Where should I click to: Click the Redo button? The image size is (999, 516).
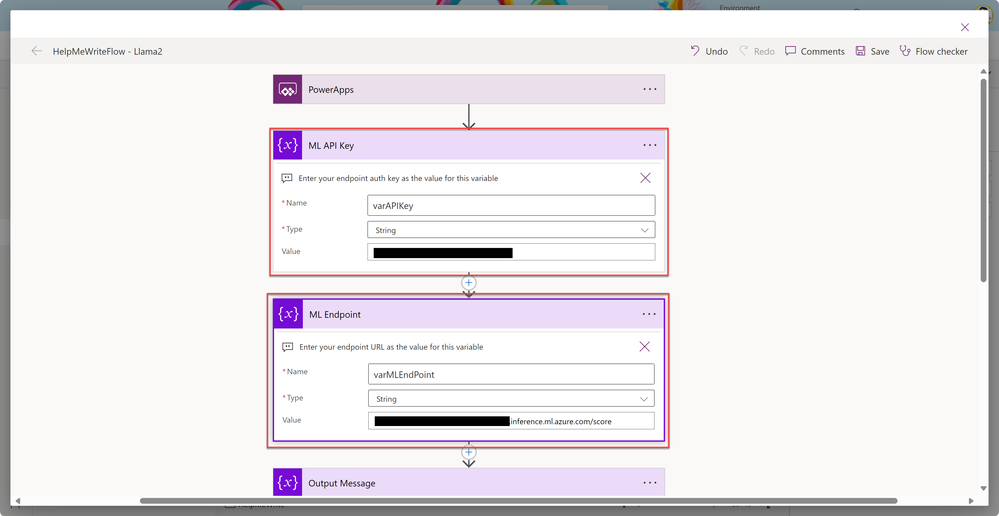pyautogui.click(x=757, y=51)
